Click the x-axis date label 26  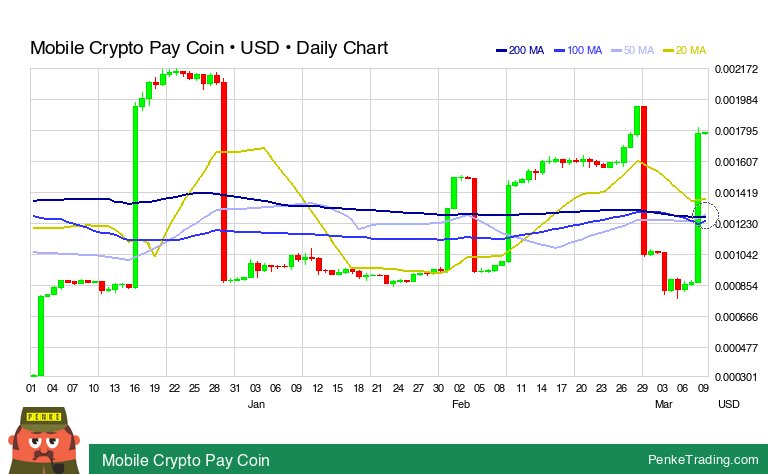622,388
